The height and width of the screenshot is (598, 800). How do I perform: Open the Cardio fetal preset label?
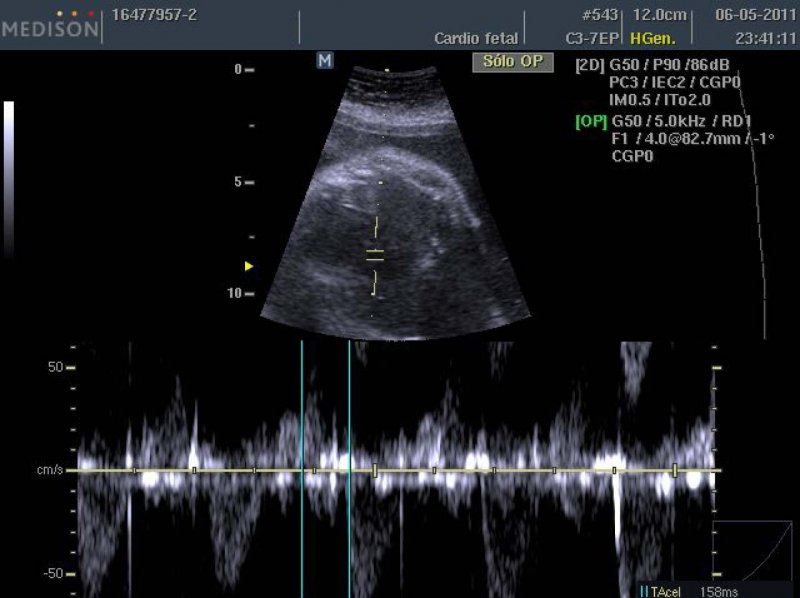tap(476, 39)
